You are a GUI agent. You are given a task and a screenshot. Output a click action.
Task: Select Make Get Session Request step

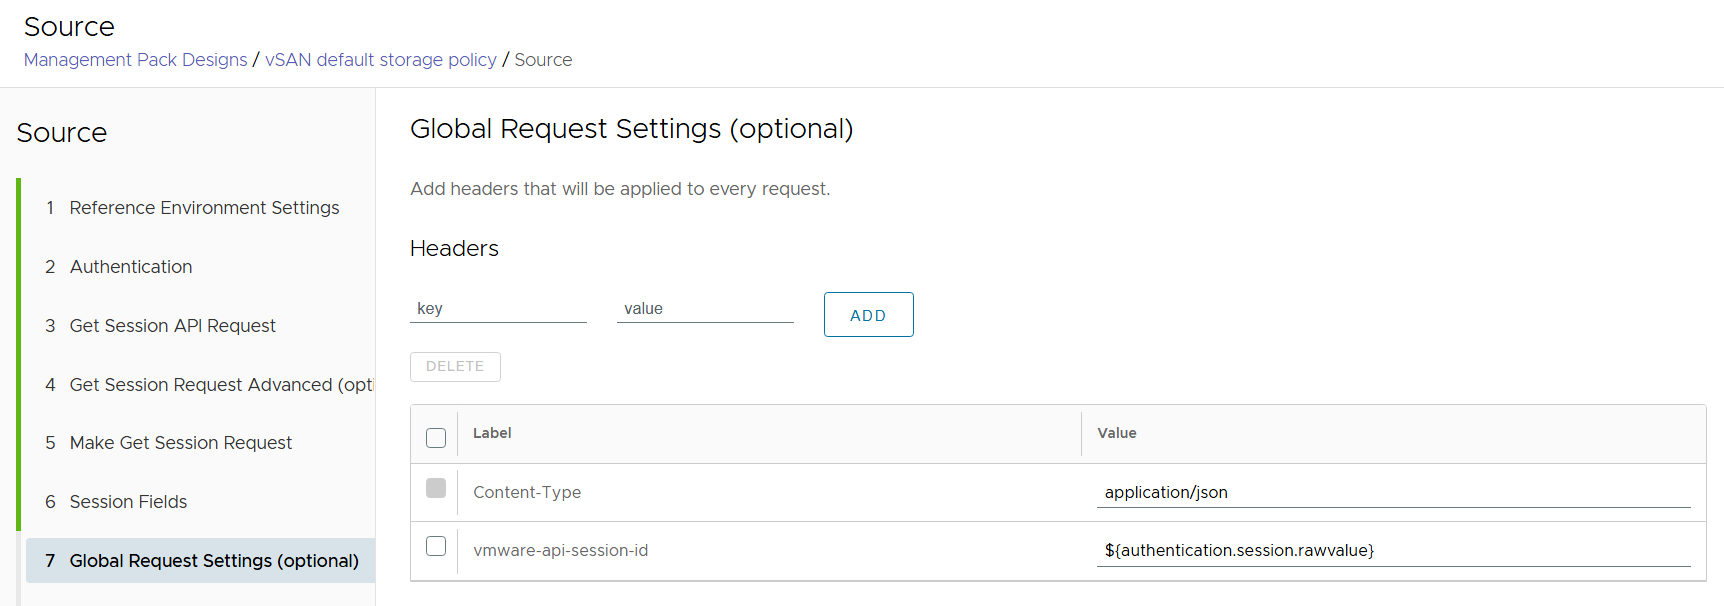pyautogui.click(x=180, y=443)
